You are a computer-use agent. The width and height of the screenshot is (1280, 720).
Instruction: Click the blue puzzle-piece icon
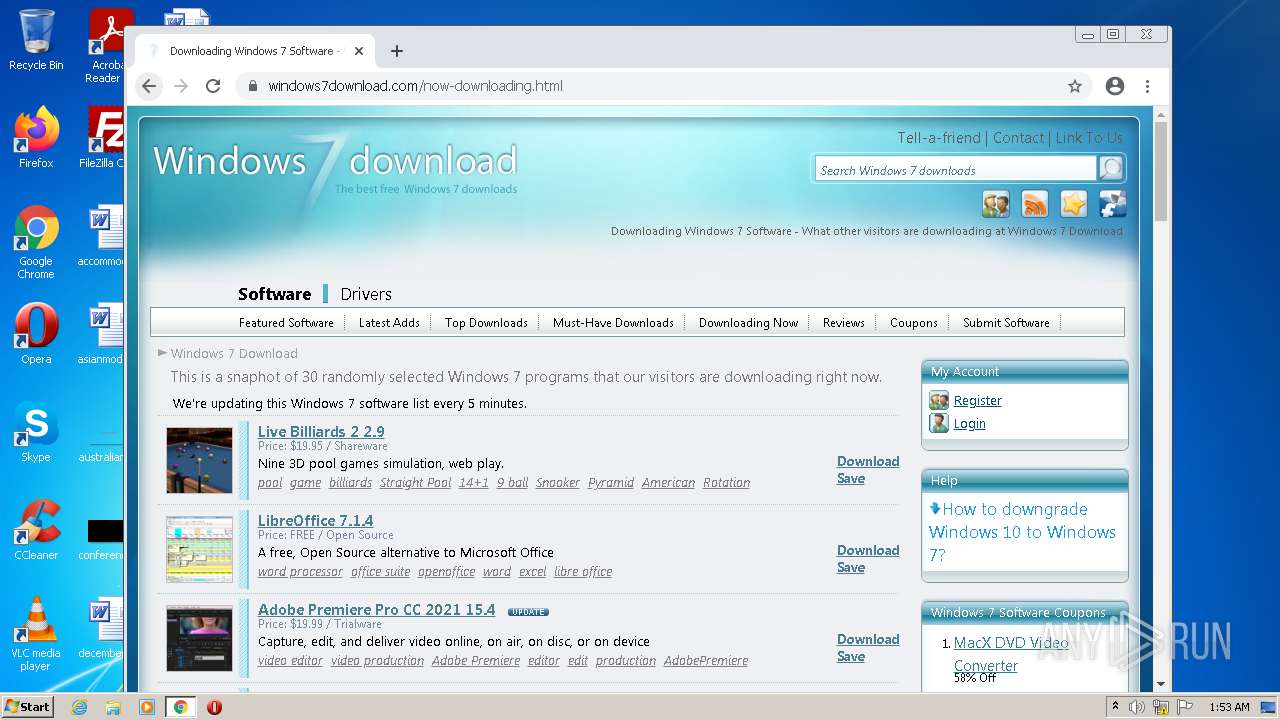click(x=1113, y=204)
